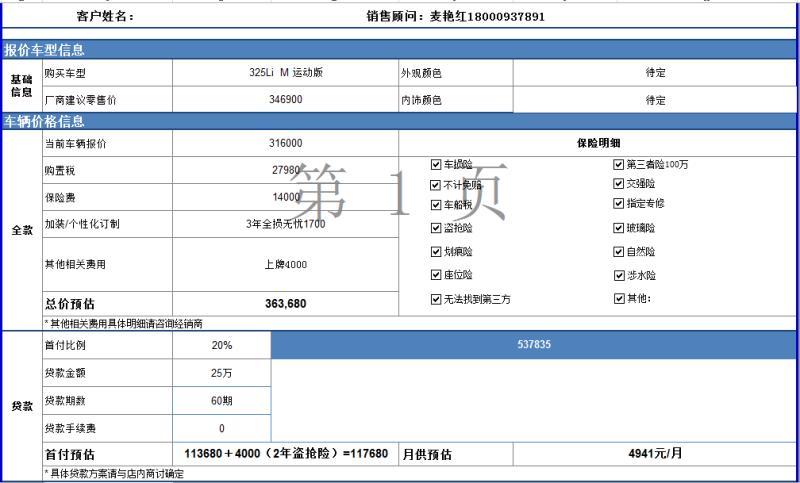The image size is (800, 483).
Task: Click the 当前车辆报价 label cell
Action: point(108,143)
